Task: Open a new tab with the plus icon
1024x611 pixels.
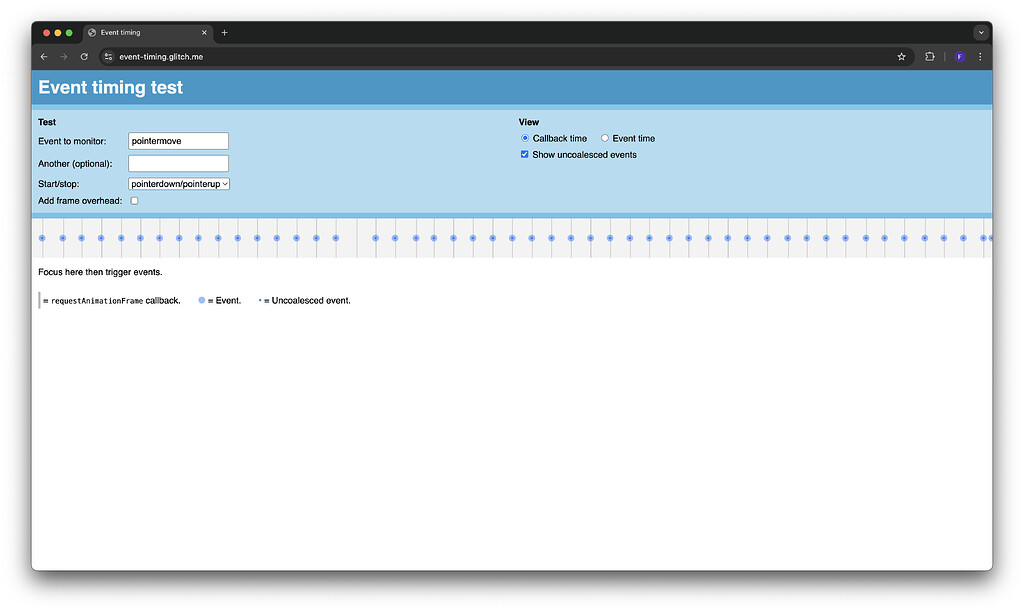Action: [x=224, y=32]
